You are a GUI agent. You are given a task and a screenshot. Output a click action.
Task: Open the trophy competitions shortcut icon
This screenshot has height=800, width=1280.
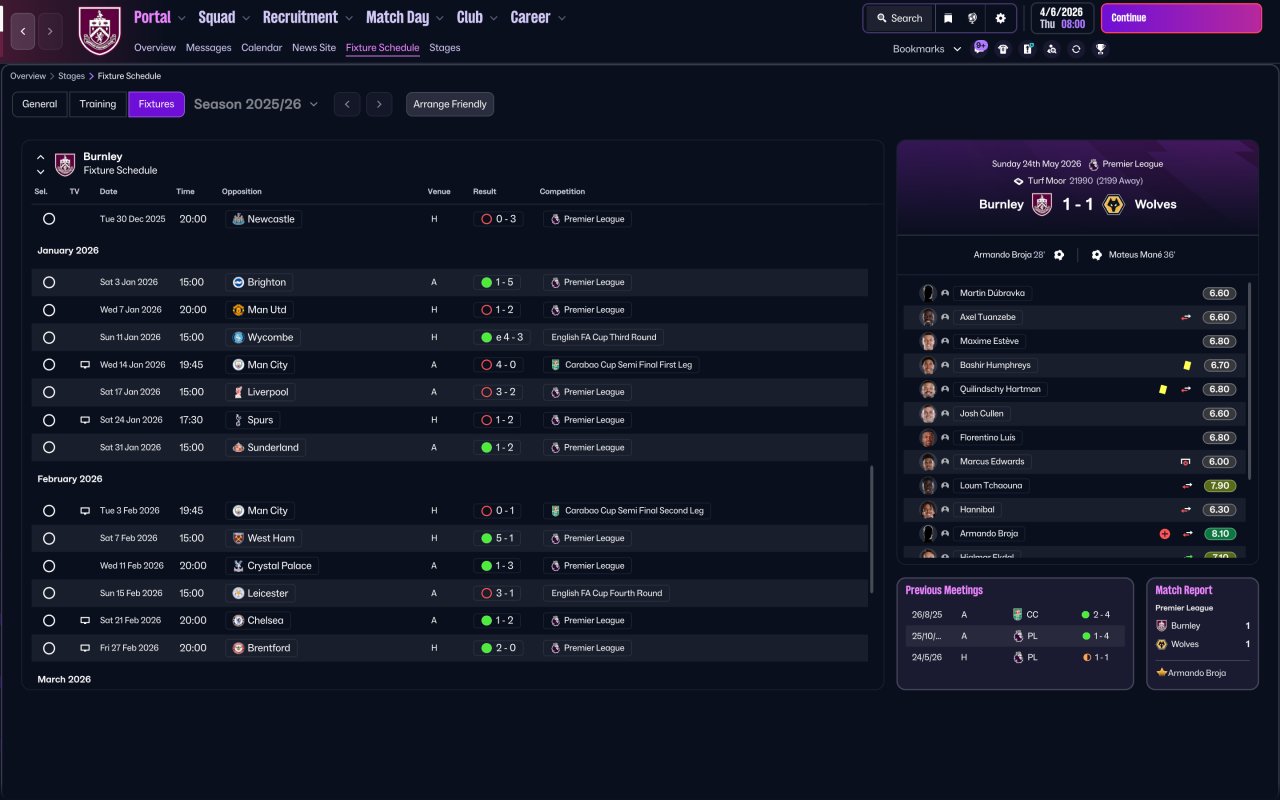[1100, 49]
